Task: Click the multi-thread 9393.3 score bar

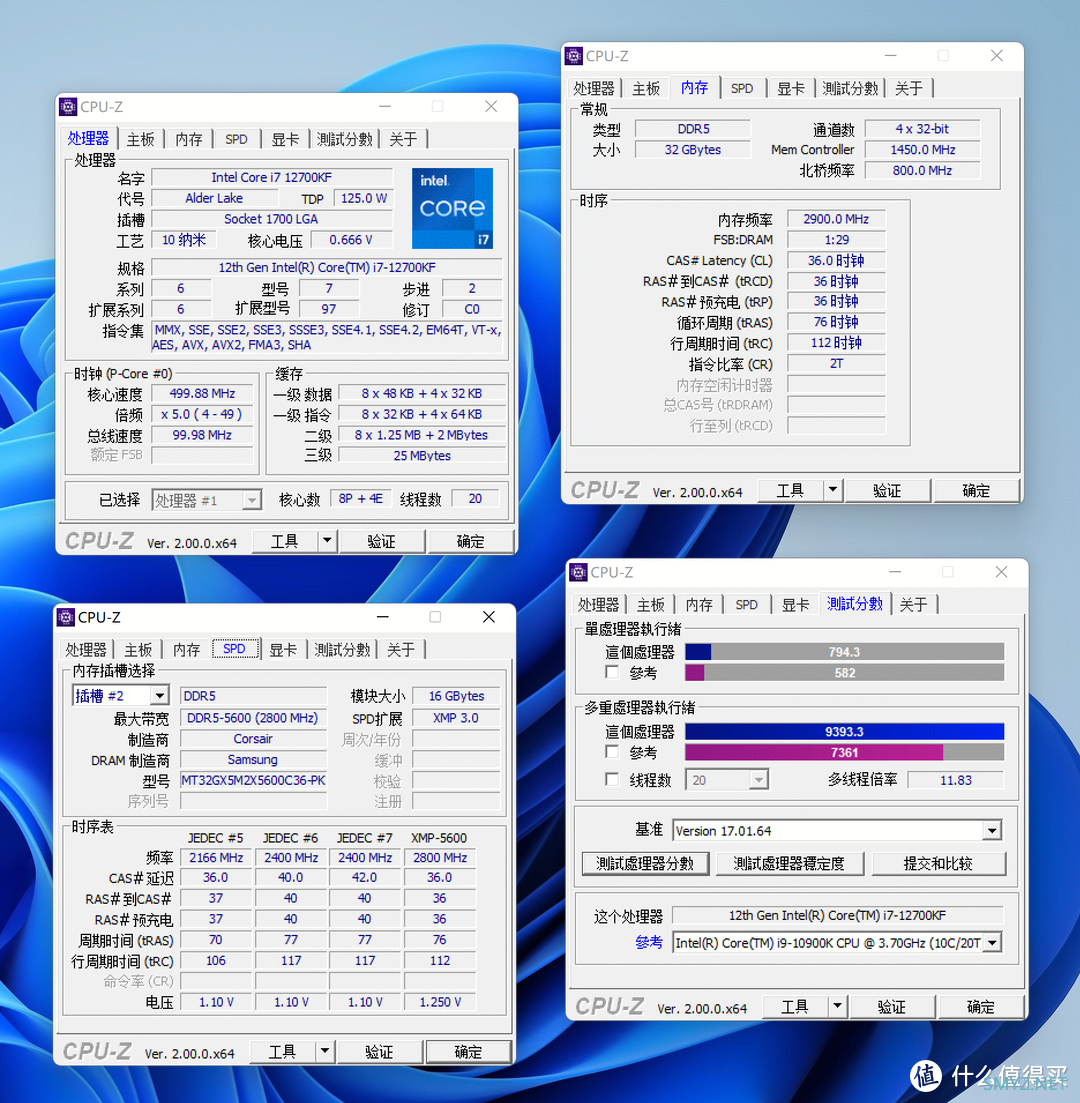Action: pos(844,732)
